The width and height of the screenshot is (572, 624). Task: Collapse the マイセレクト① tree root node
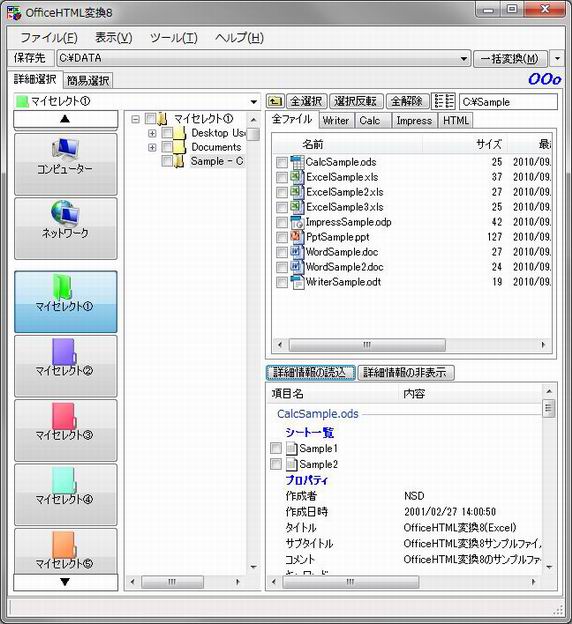click(135, 119)
